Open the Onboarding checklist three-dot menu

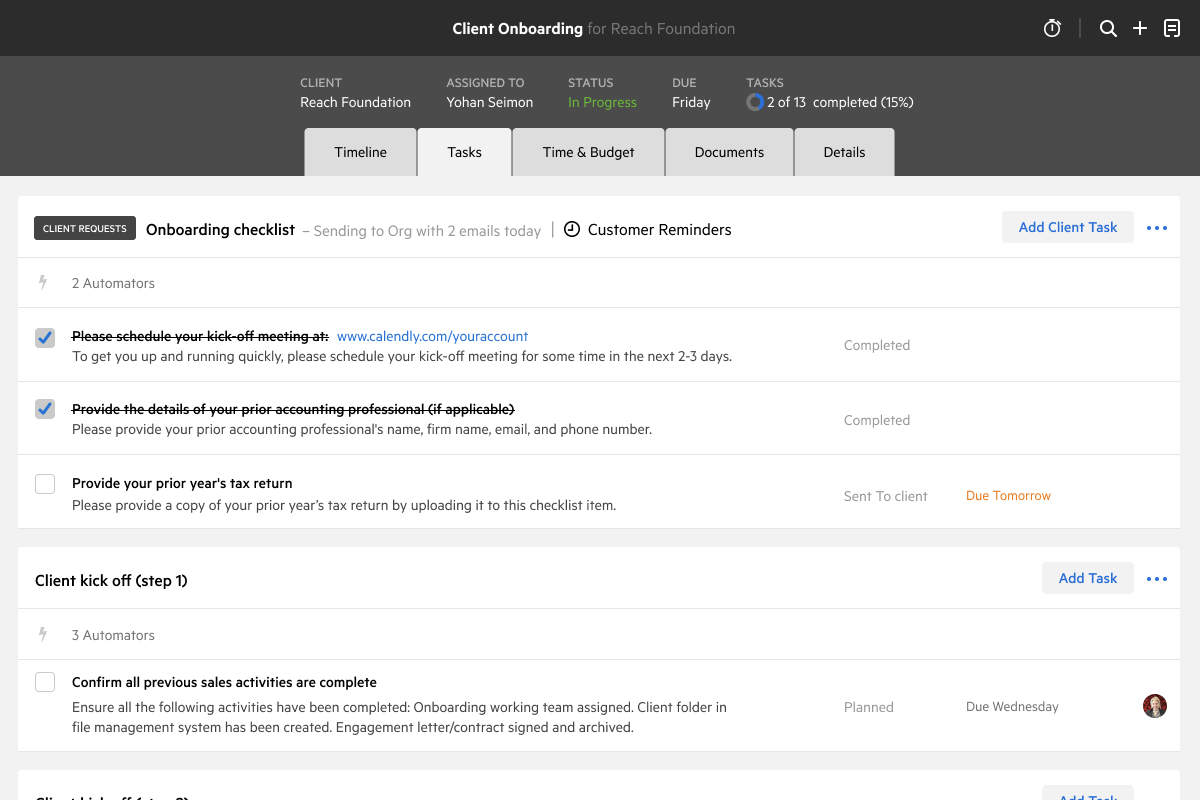click(1157, 228)
